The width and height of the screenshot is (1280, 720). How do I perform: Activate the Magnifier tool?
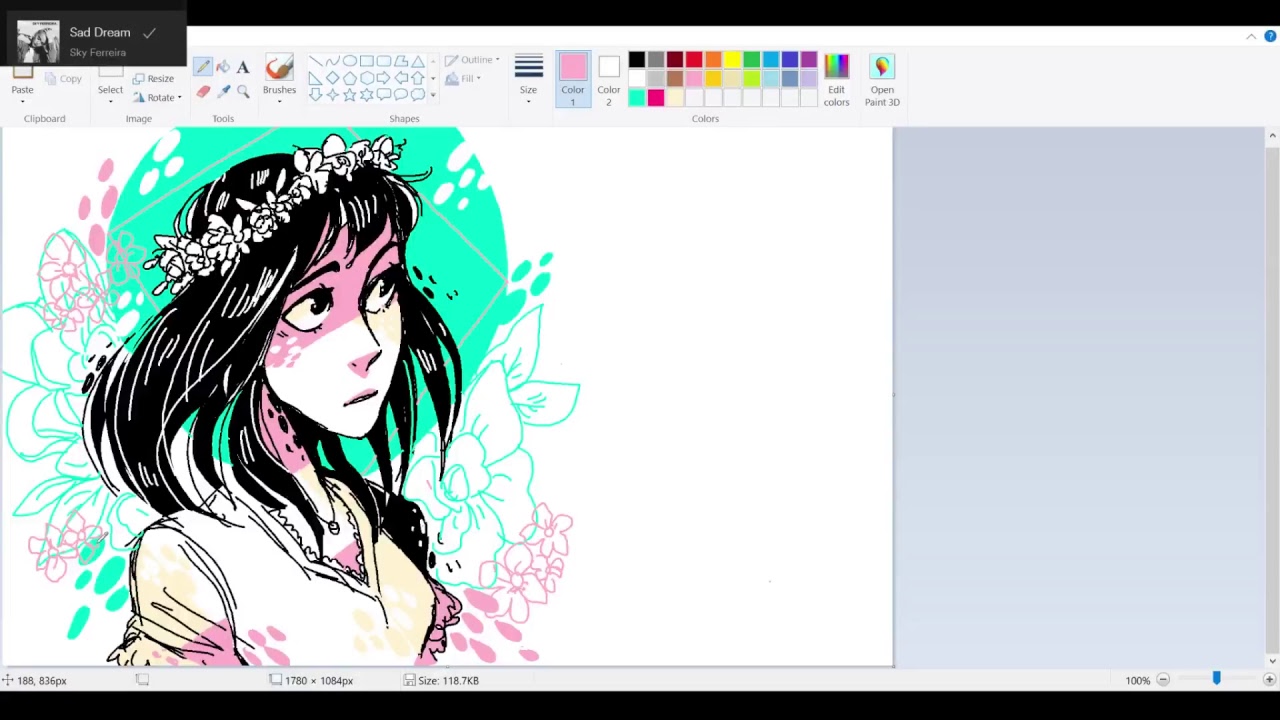(243, 92)
